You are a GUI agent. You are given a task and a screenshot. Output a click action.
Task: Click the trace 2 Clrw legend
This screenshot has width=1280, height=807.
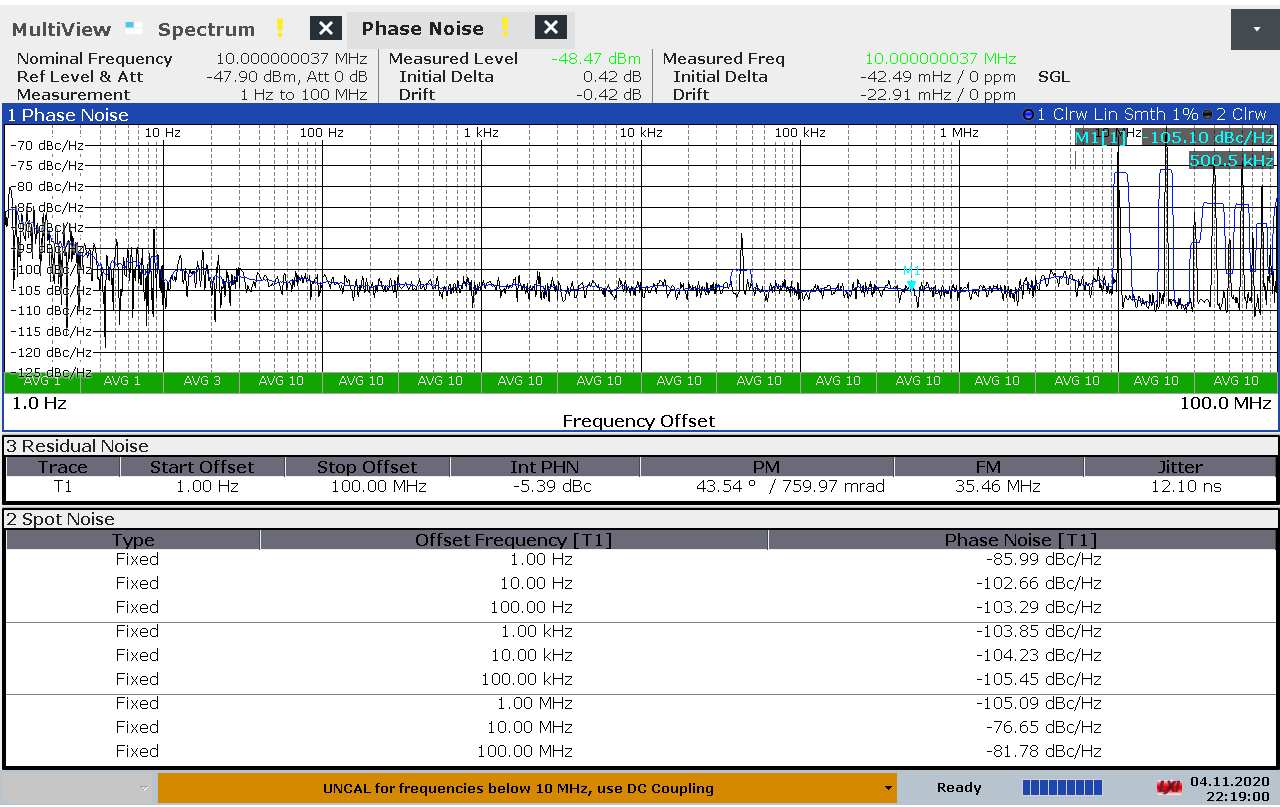pyautogui.click(x=1234, y=115)
